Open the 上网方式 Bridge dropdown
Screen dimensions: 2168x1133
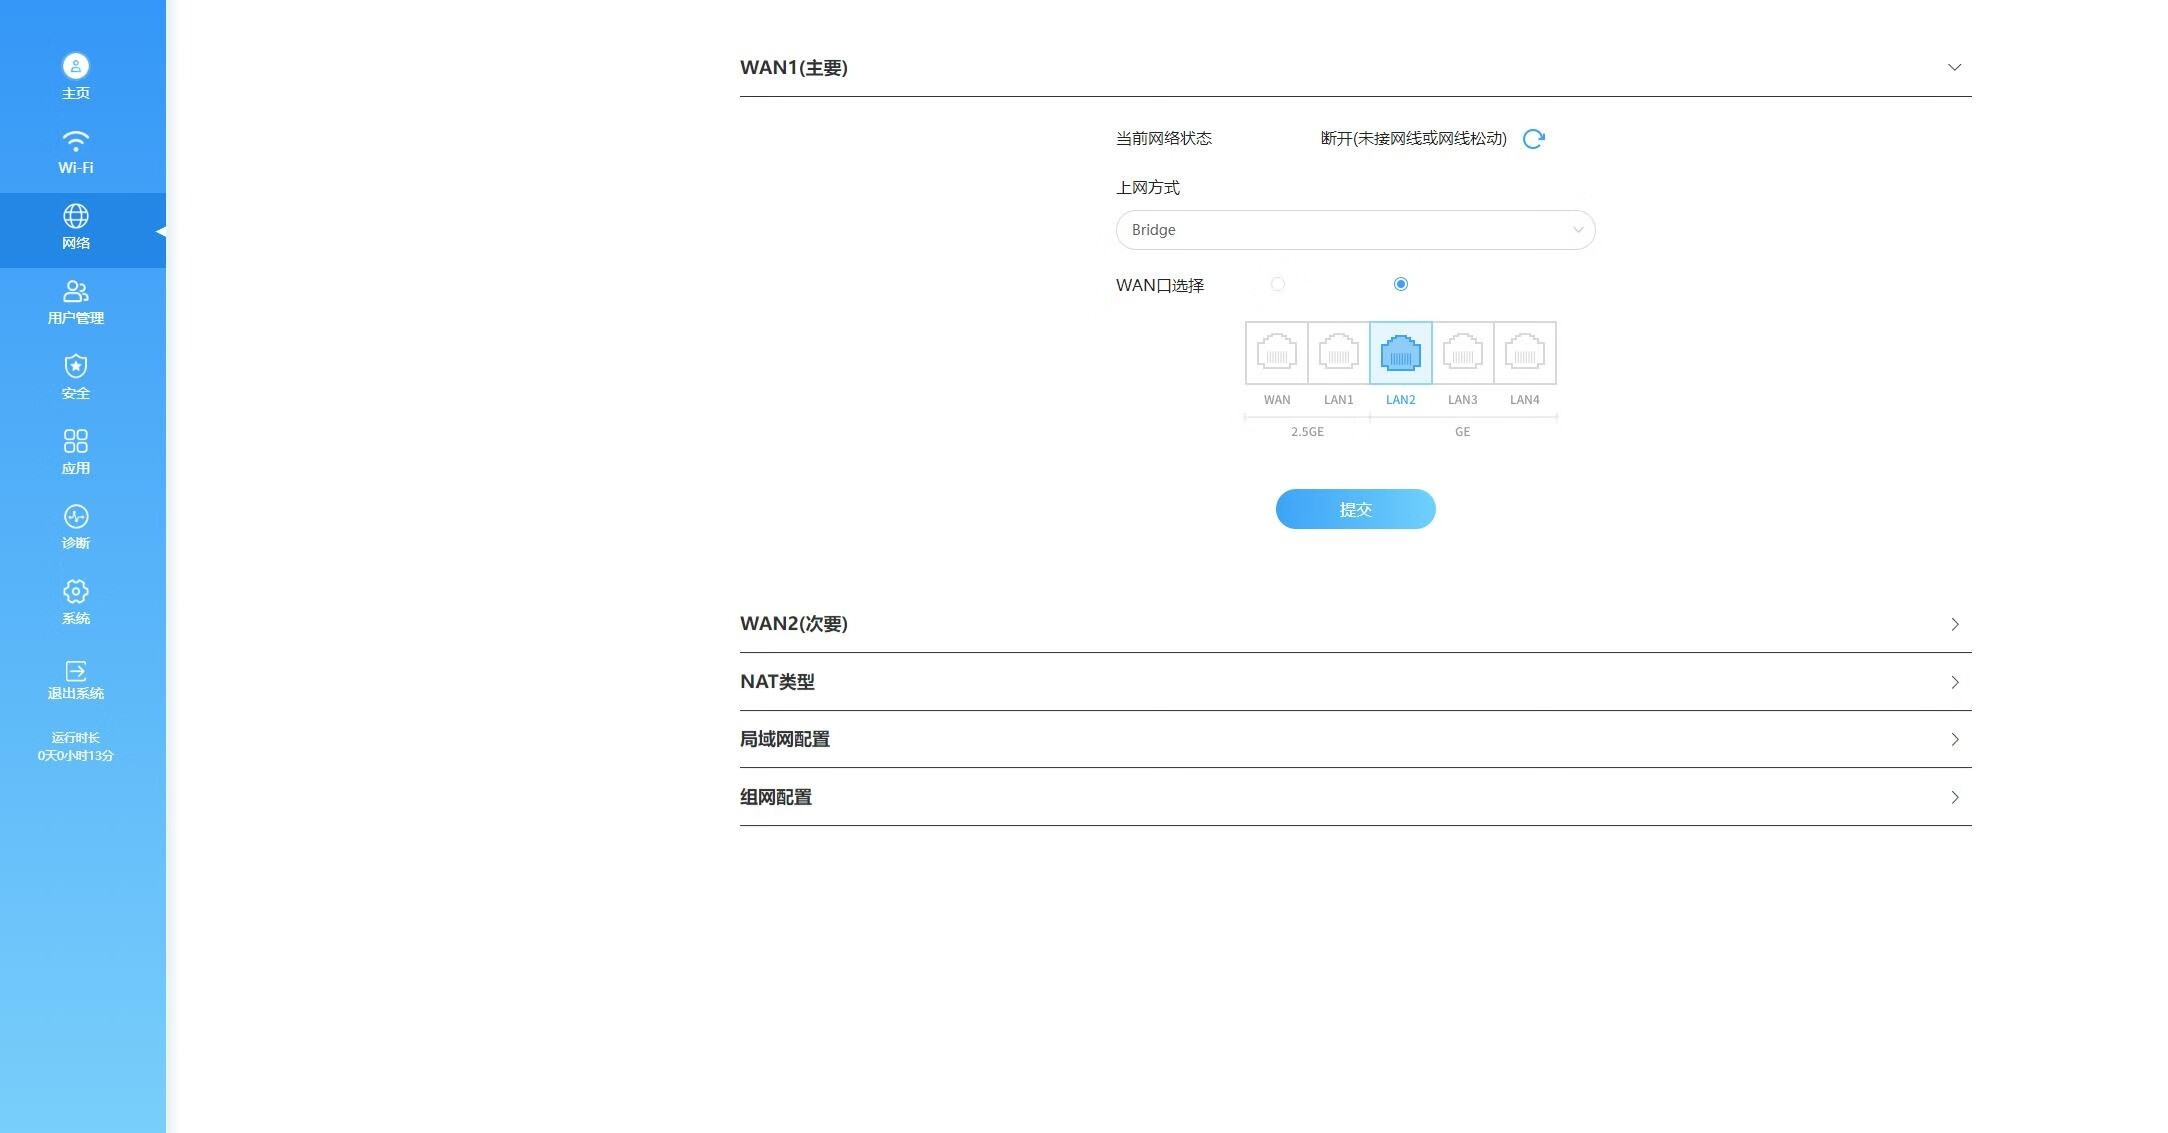(x=1355, y=230)
